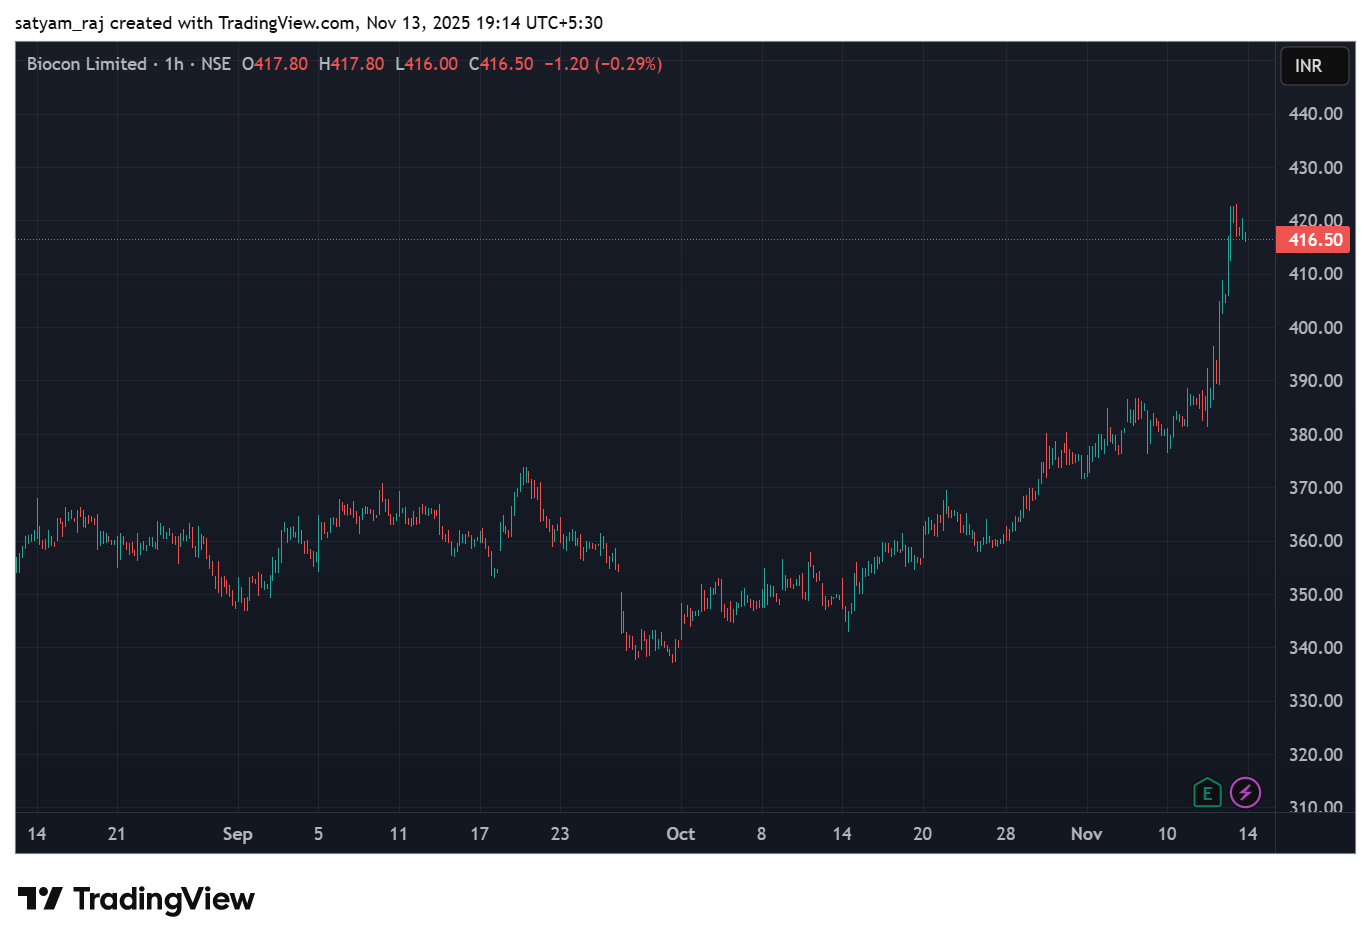Screen dimensions: 1371x944
Task: Click the INR currency button
Action: pyautogui.click(x=1314, y=65)
